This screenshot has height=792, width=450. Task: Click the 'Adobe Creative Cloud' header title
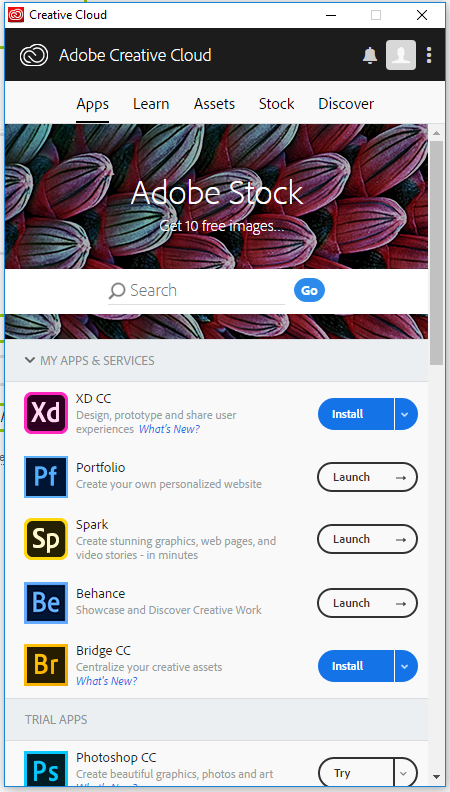click(135, 55)
